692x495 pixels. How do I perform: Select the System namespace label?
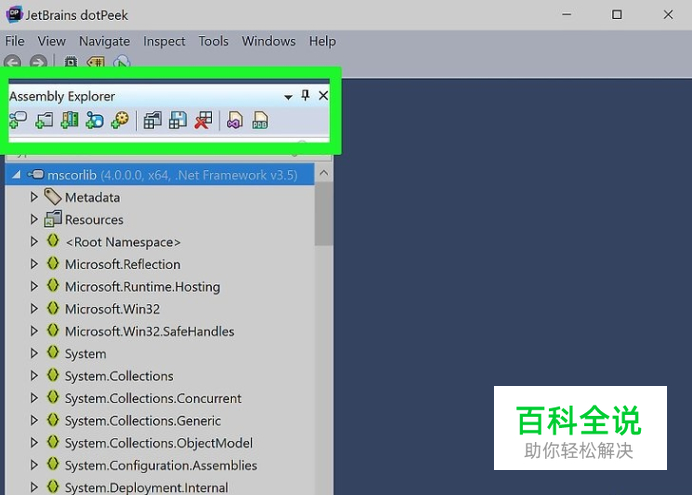[86, 354]
